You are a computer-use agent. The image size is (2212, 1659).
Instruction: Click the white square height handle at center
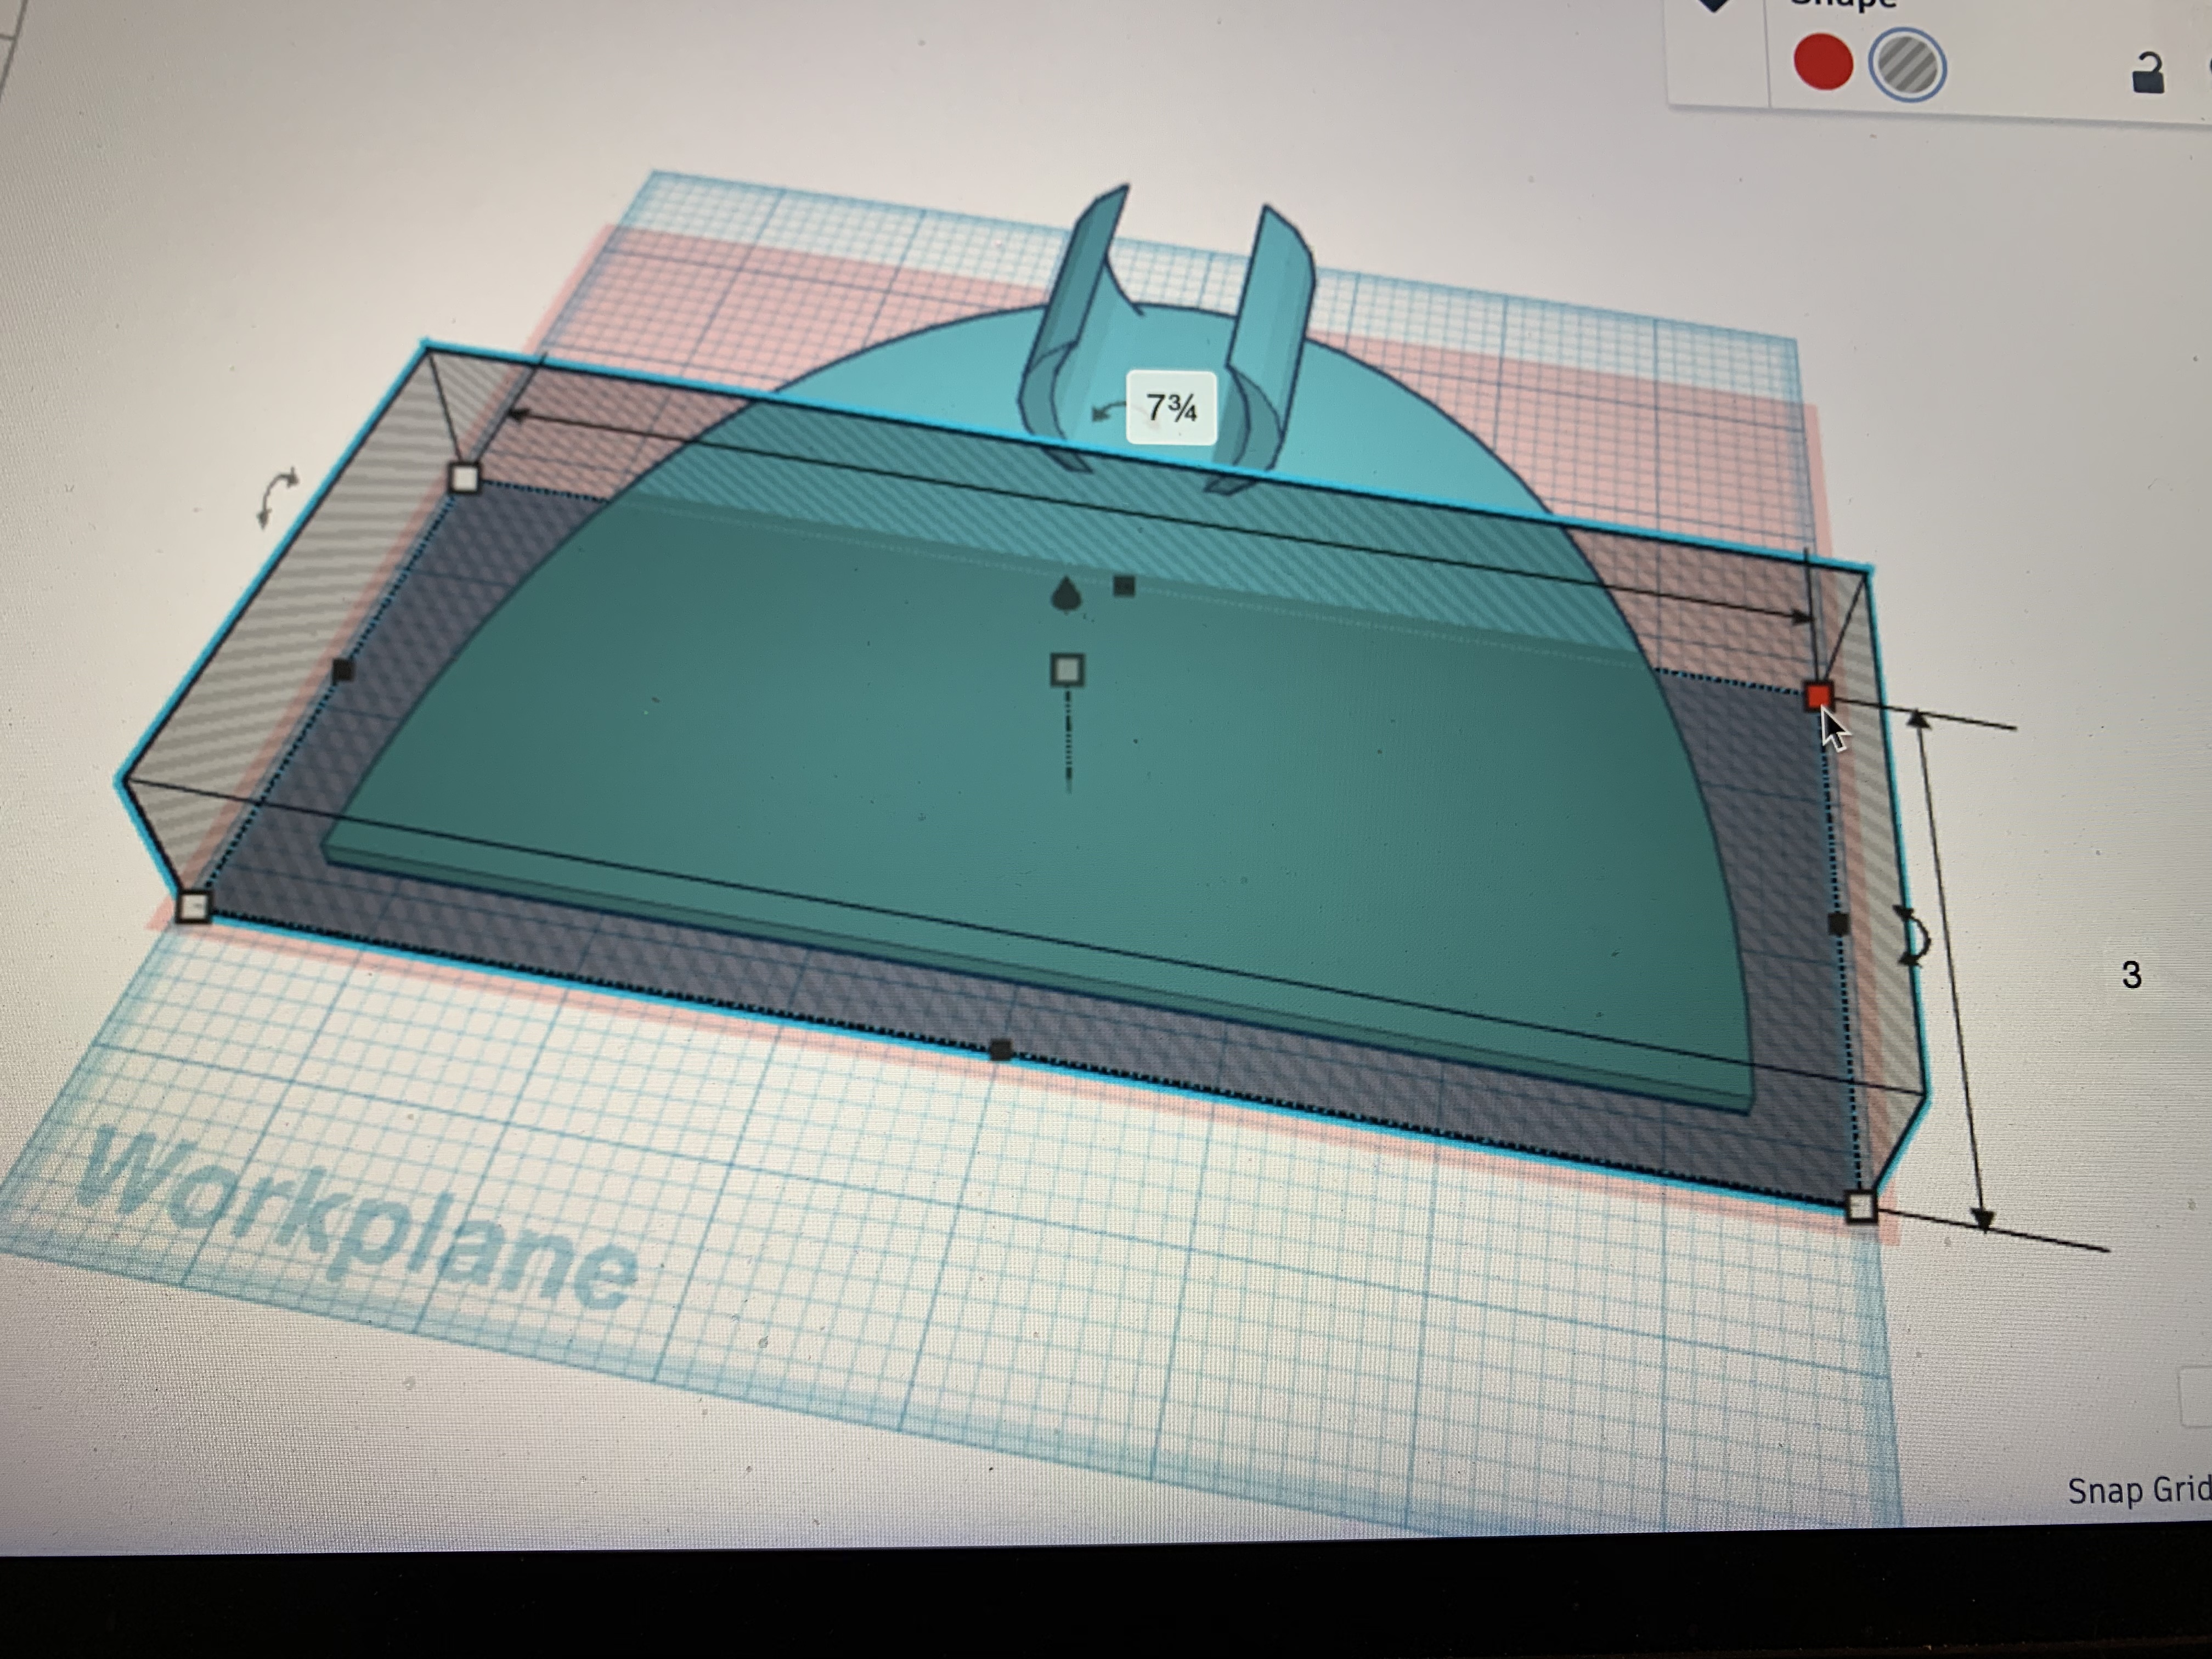pos(1068,669)
